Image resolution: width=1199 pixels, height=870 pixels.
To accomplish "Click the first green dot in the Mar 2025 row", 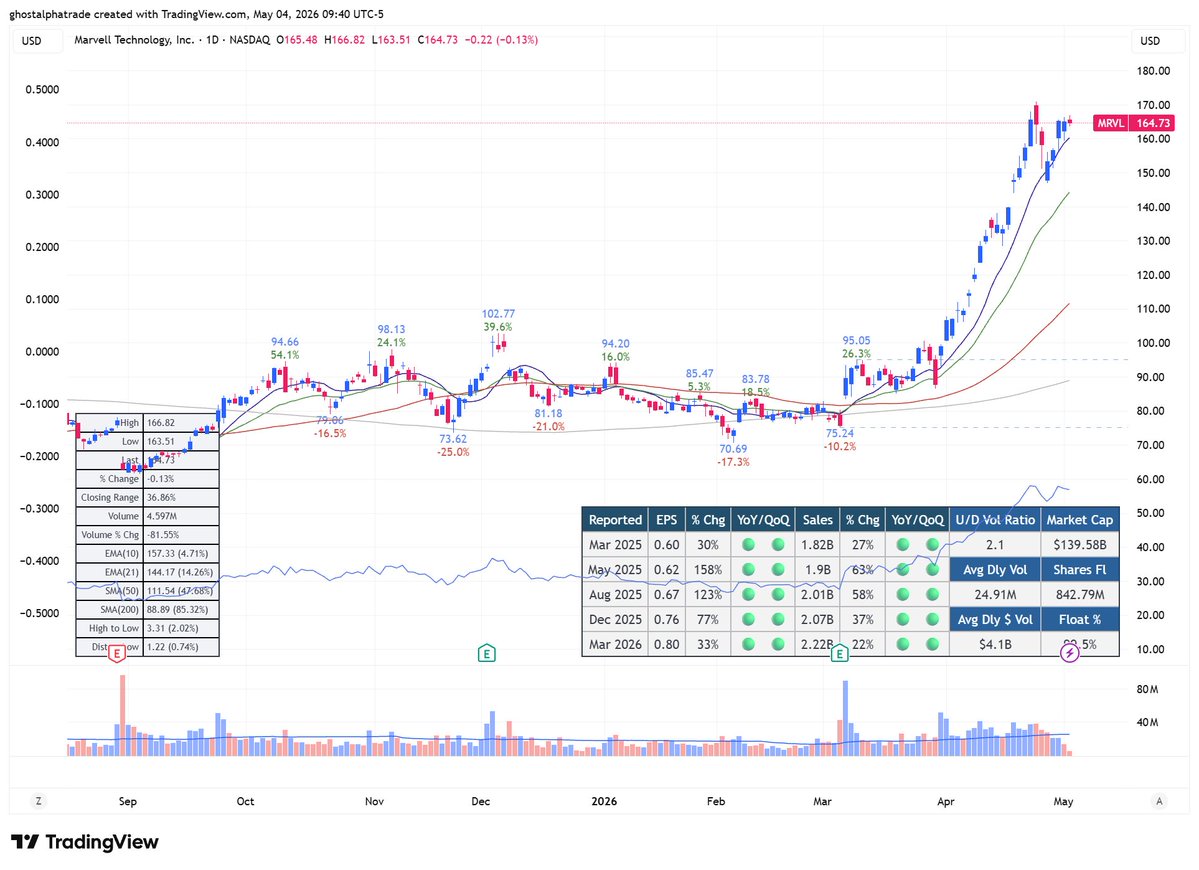I will coord(749,544).
